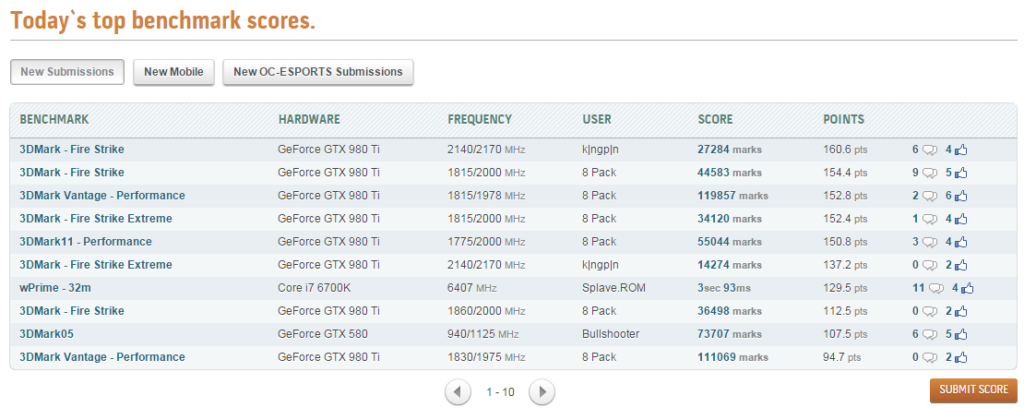Click user Splave.ROM in the table
This screenshot has width=1024, height=408.
point(614,288)
